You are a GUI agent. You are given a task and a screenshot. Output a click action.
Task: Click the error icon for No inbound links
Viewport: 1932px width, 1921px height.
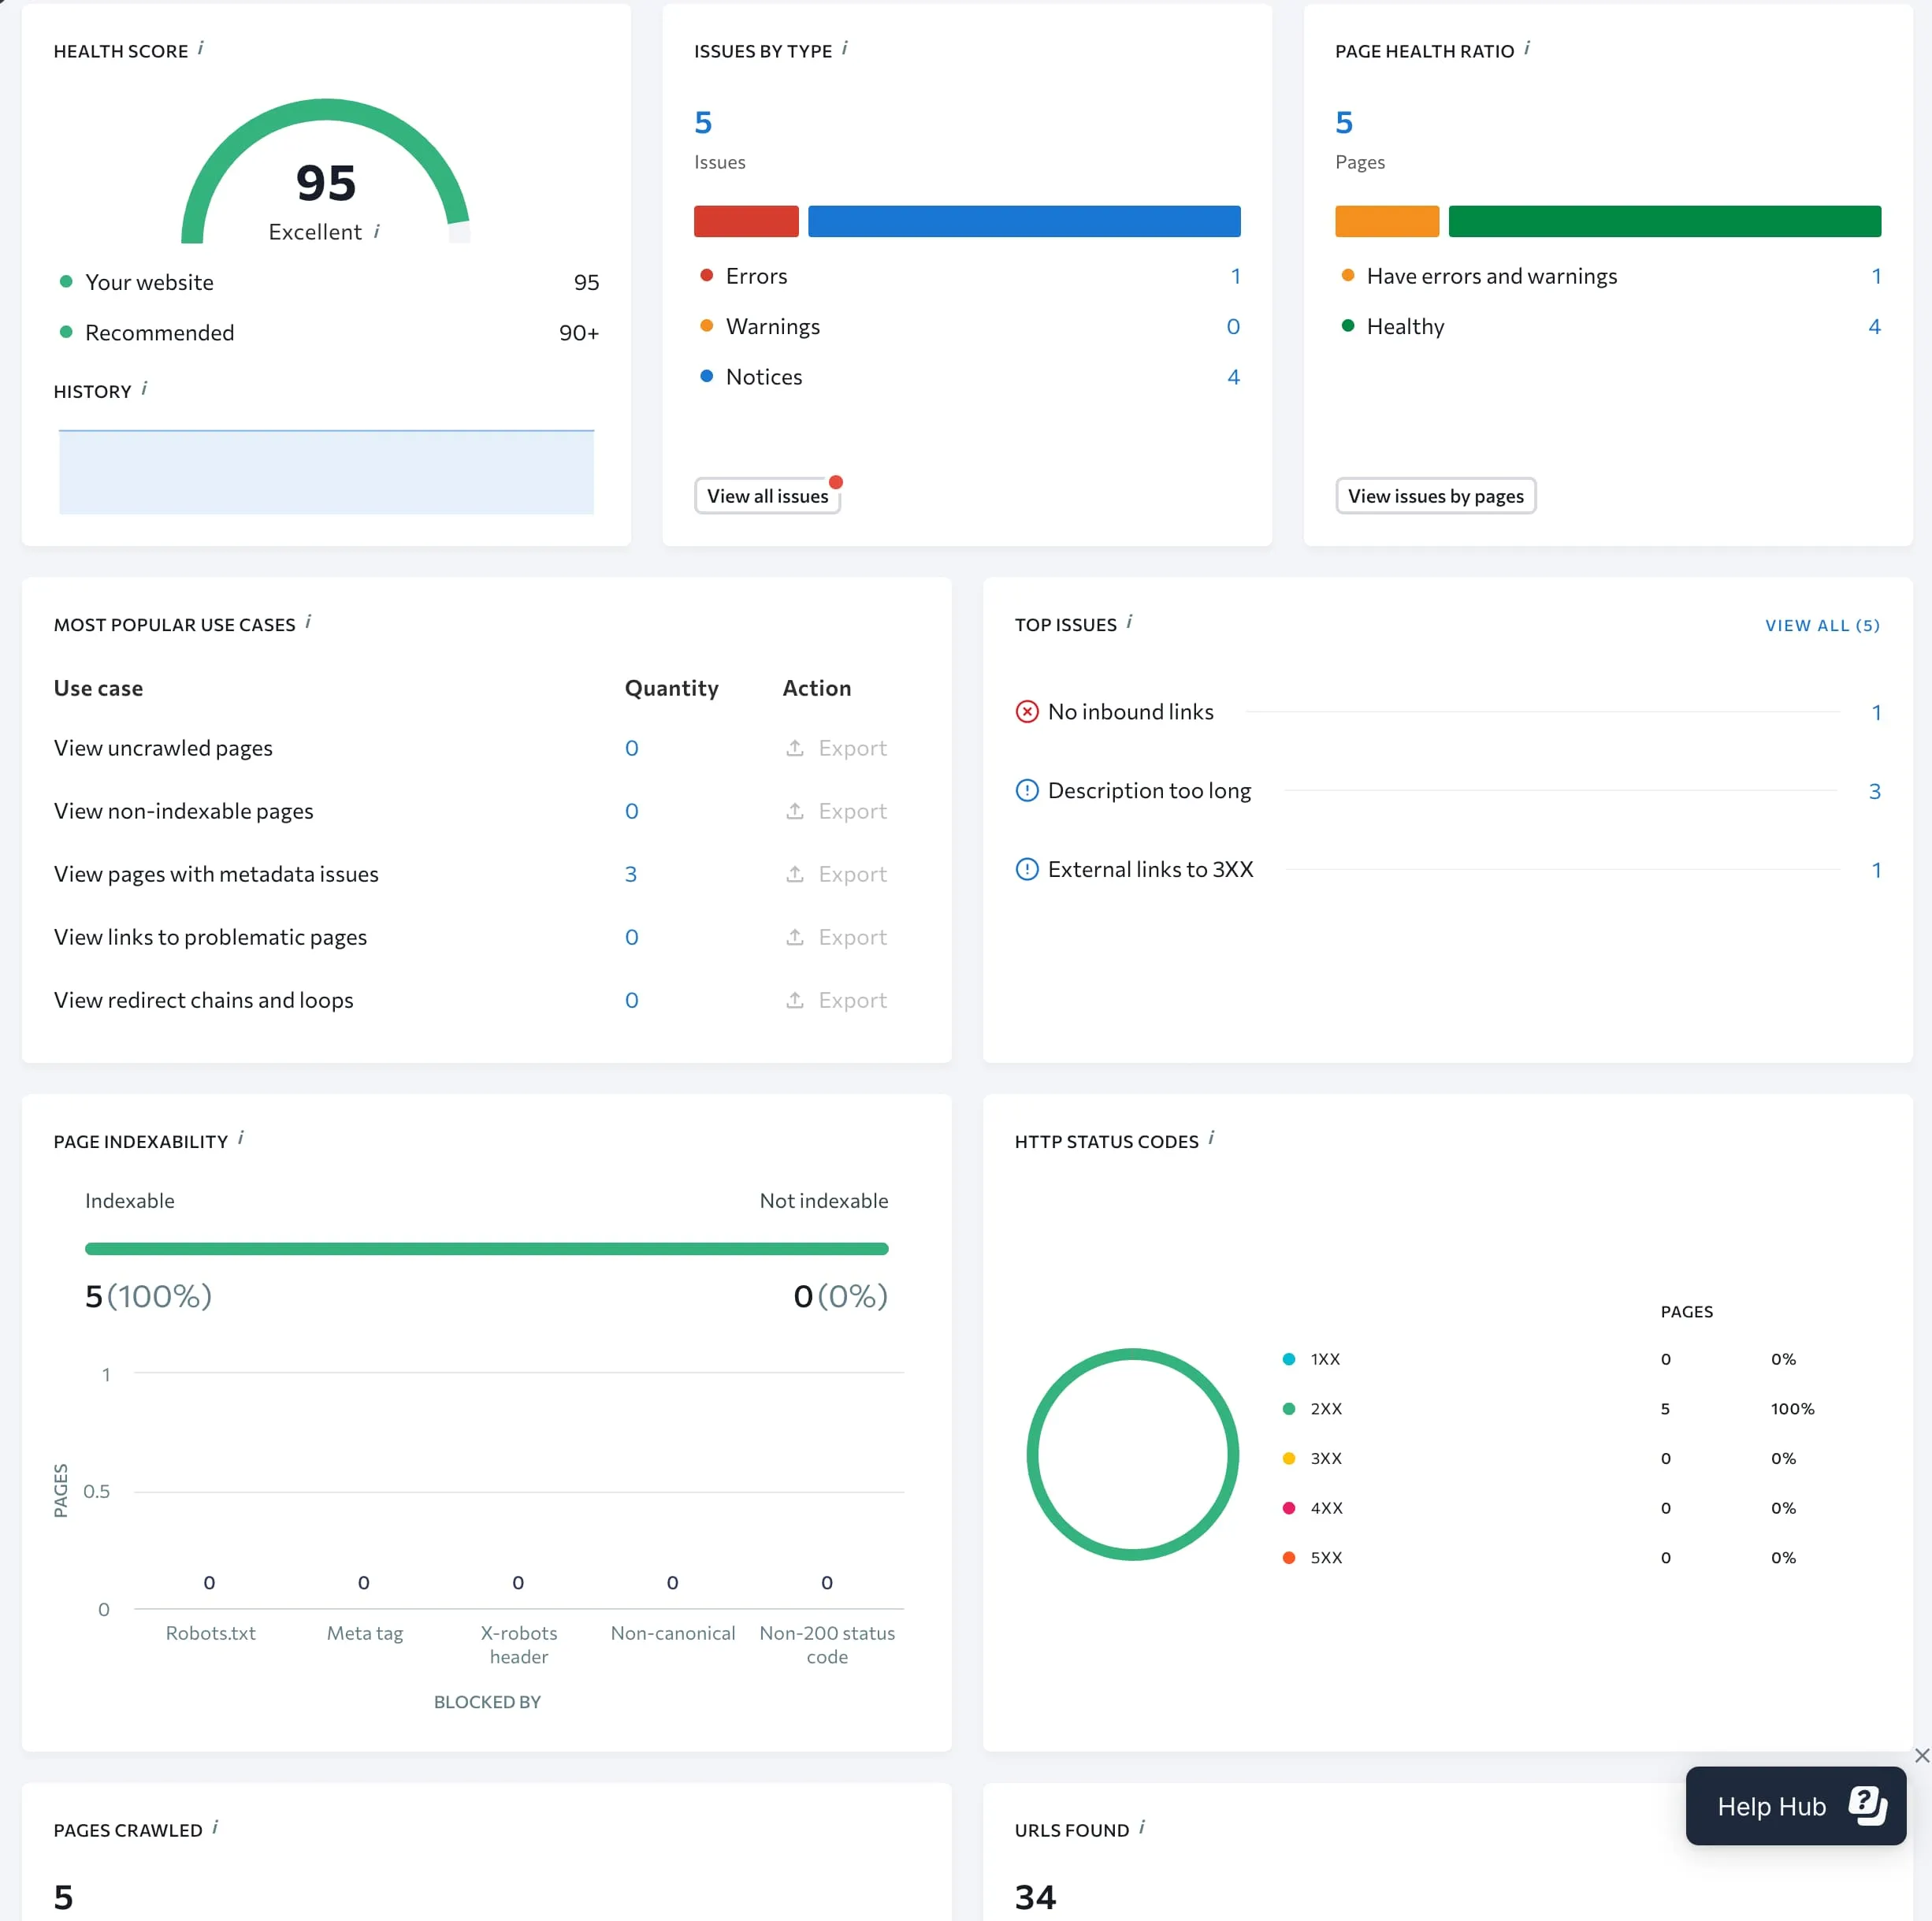click(x=1027, y=712)
